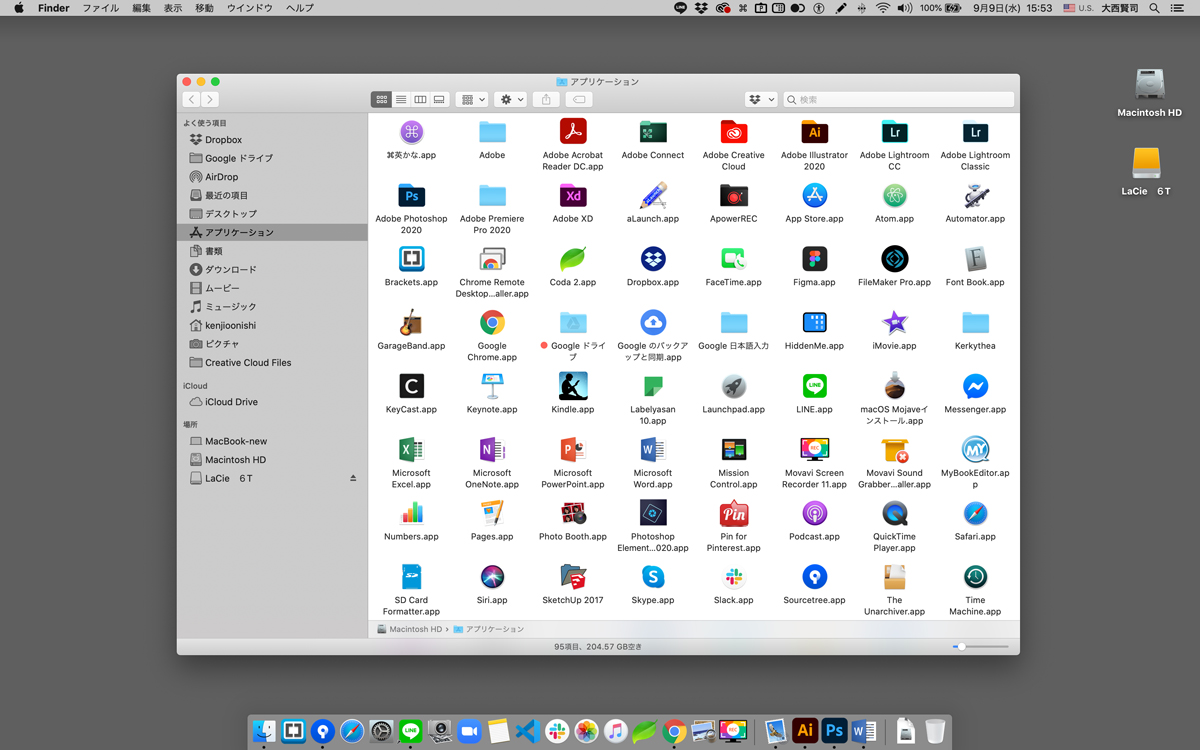
Task: Select QuickTime Player.app icon
Action: (894, 513)
